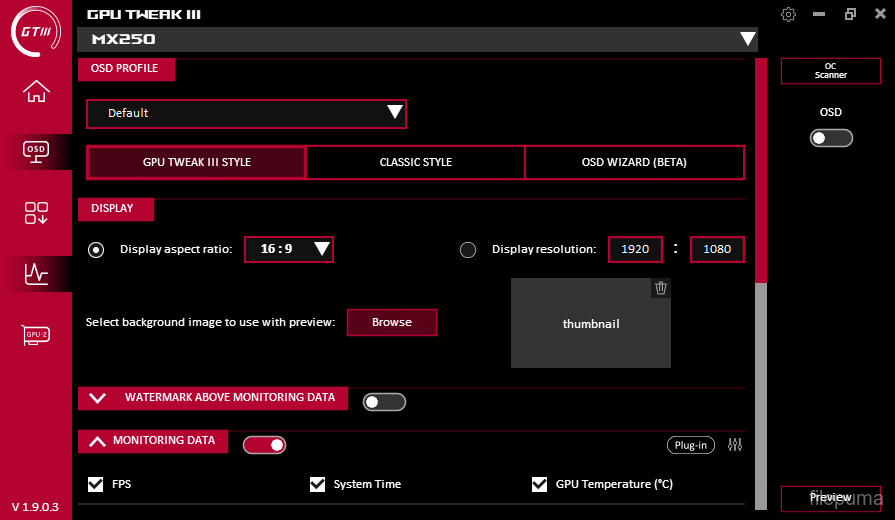Viewport: 895px width, 520px height.
Task: Open settings gear icon in title bar
Action: pyautogui.click(x=788, y=14)
